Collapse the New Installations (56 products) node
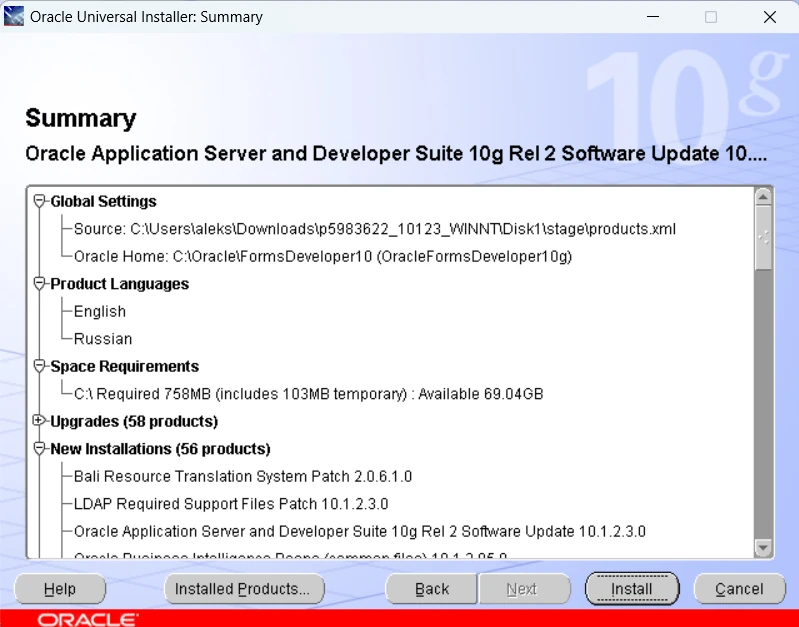Screen dimensions: 799x627 tap(39, 449)
